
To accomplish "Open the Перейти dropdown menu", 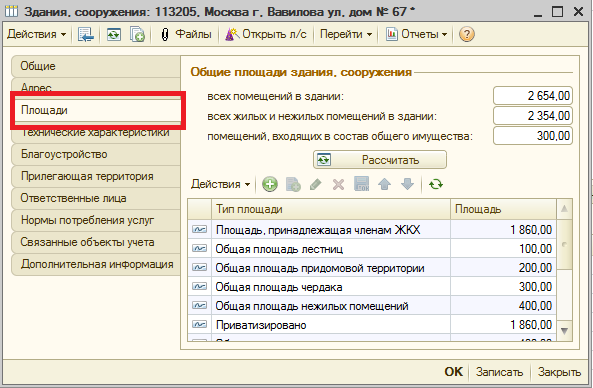I will (346, 34).
